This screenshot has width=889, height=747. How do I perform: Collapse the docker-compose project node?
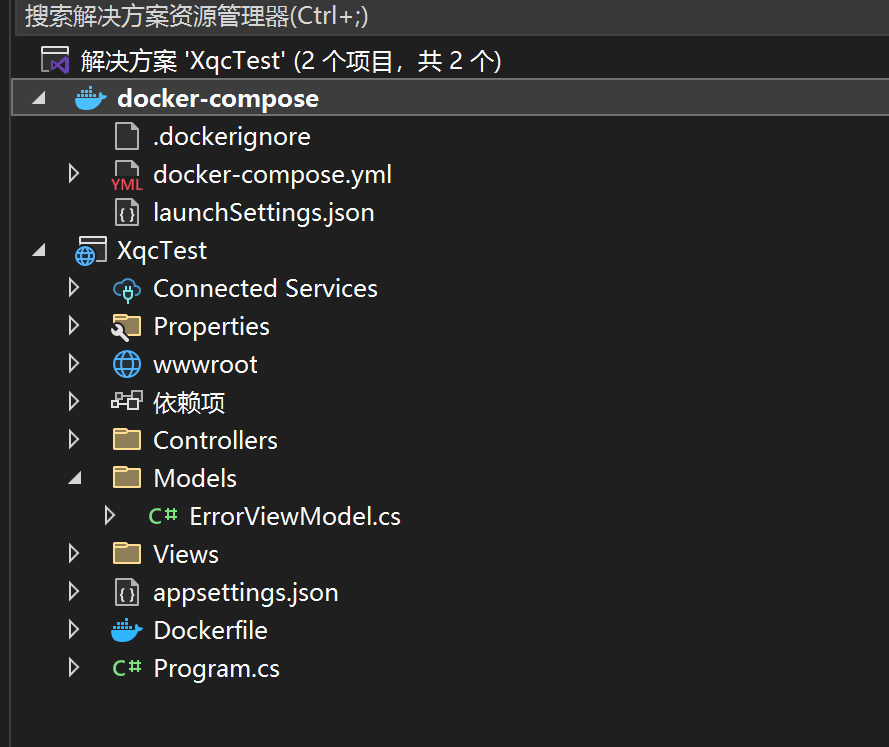(39, 99)
